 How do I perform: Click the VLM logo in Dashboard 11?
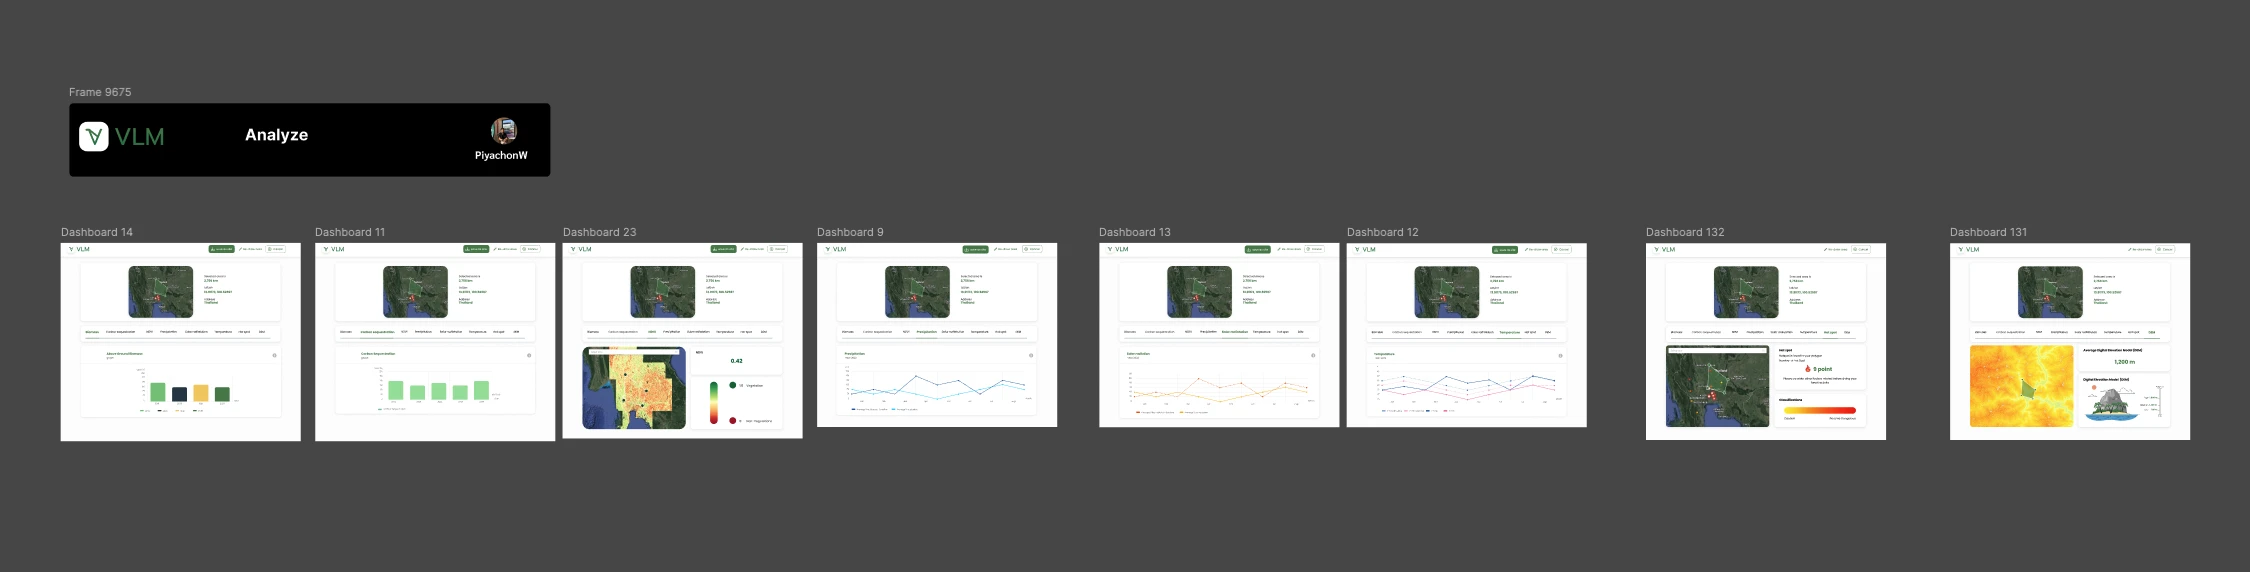point(334,249)
